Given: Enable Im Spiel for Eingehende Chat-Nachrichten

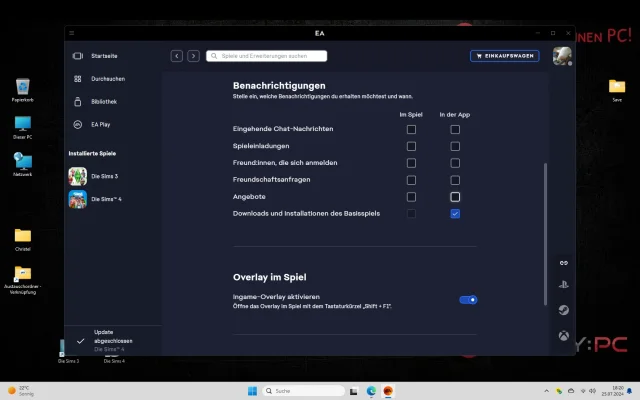Looking at the screenshot, I should 411,129.
